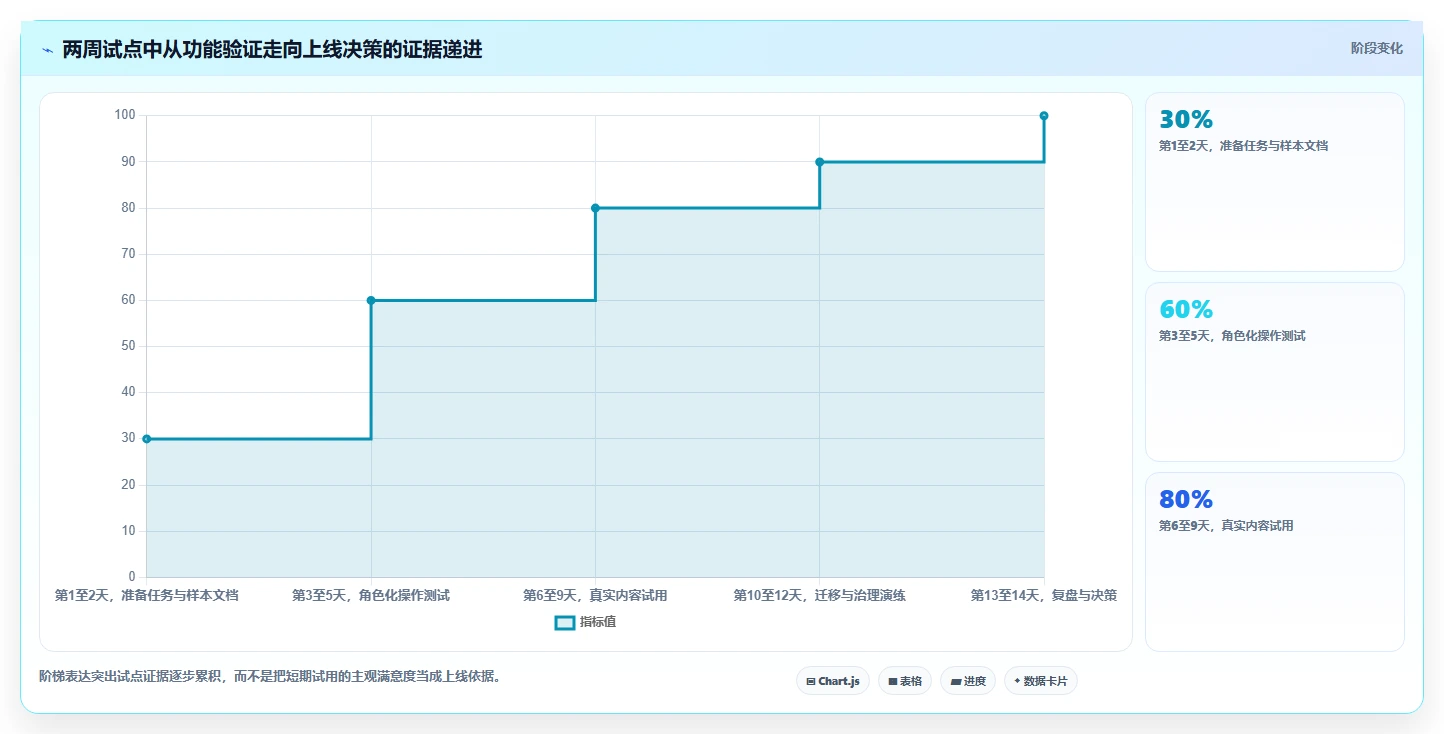The height and width of the screenshot is (734, 1444).
Task: Click card caption 第1至2天，准备任务与样本文档
Action: click(1243, 146)
